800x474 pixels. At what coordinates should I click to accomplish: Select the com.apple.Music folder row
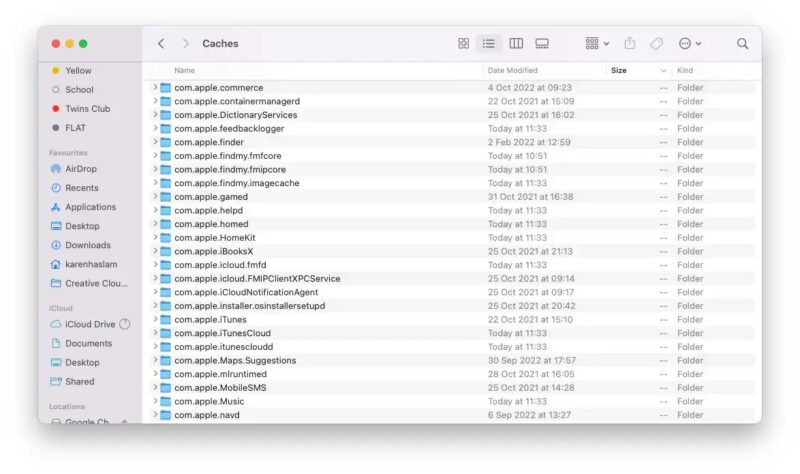[209, 401]
